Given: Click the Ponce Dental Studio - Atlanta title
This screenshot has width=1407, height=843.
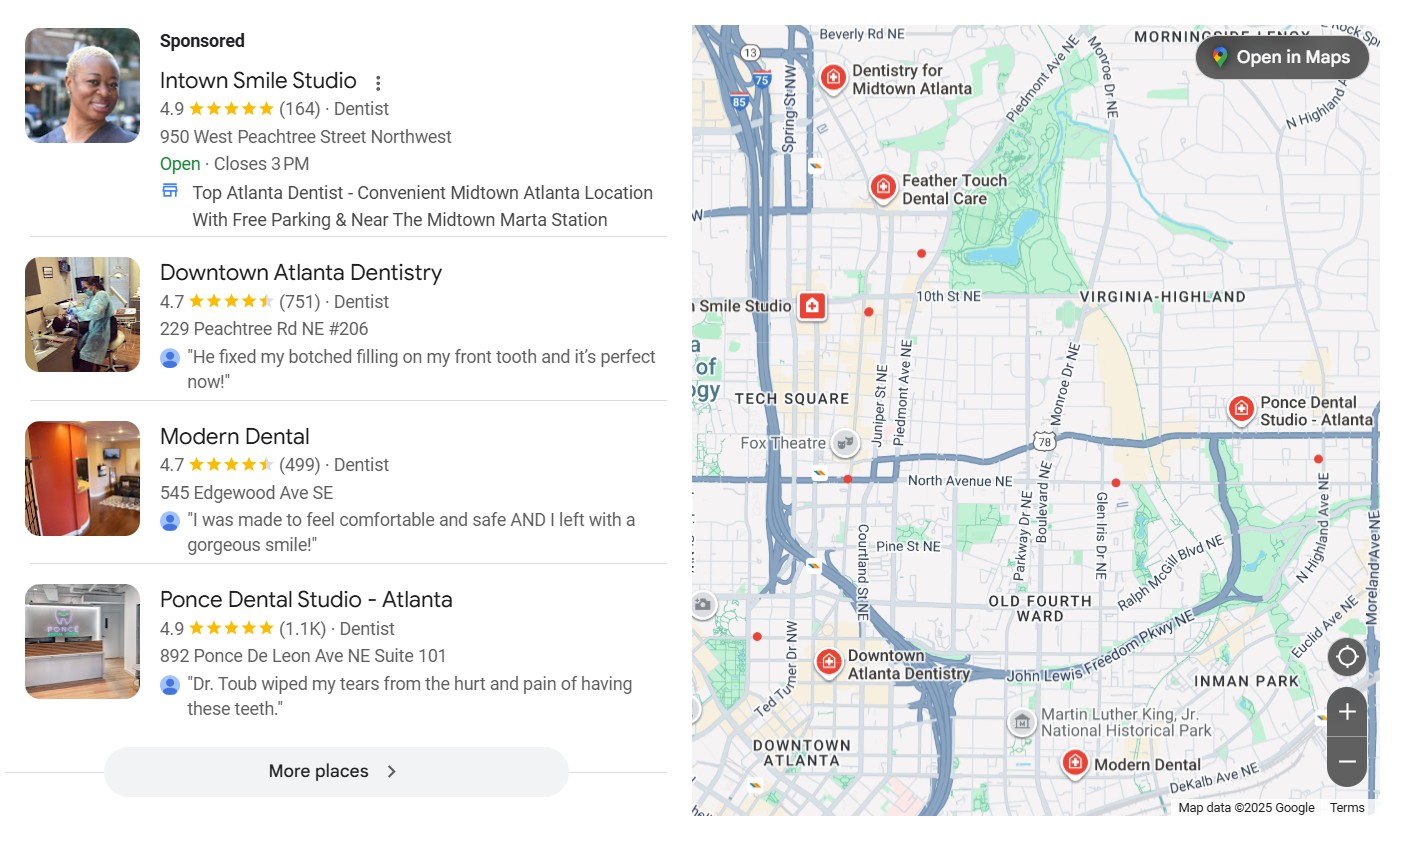Looking at the screenshot, I should (306, 599).
